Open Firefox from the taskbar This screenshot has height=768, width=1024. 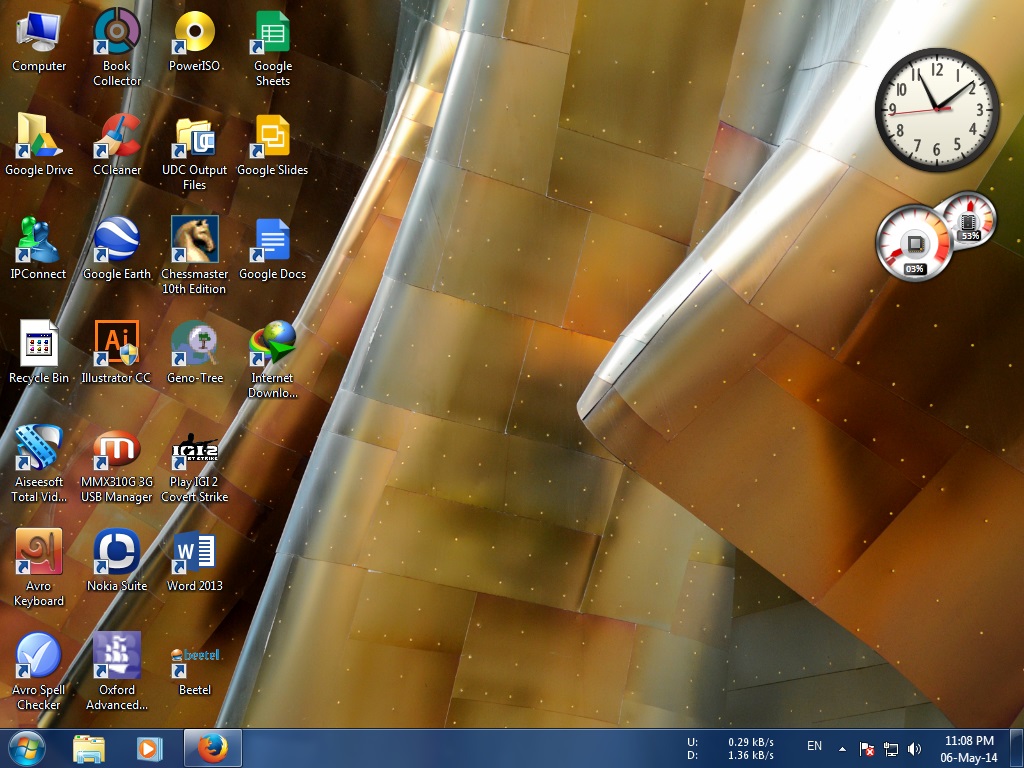coord(213,748)
